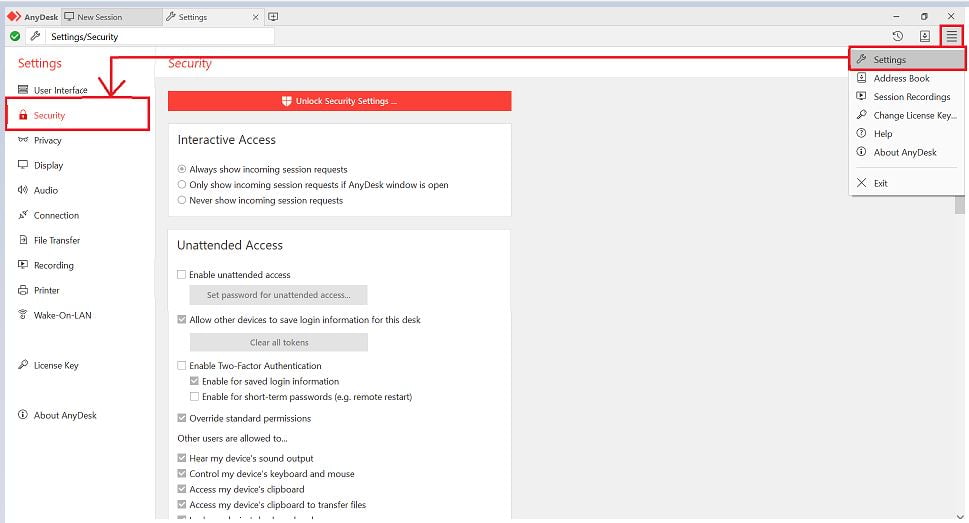
Task: Toggle clipboard to transfer files checkbox
Action: pos(182,504)
